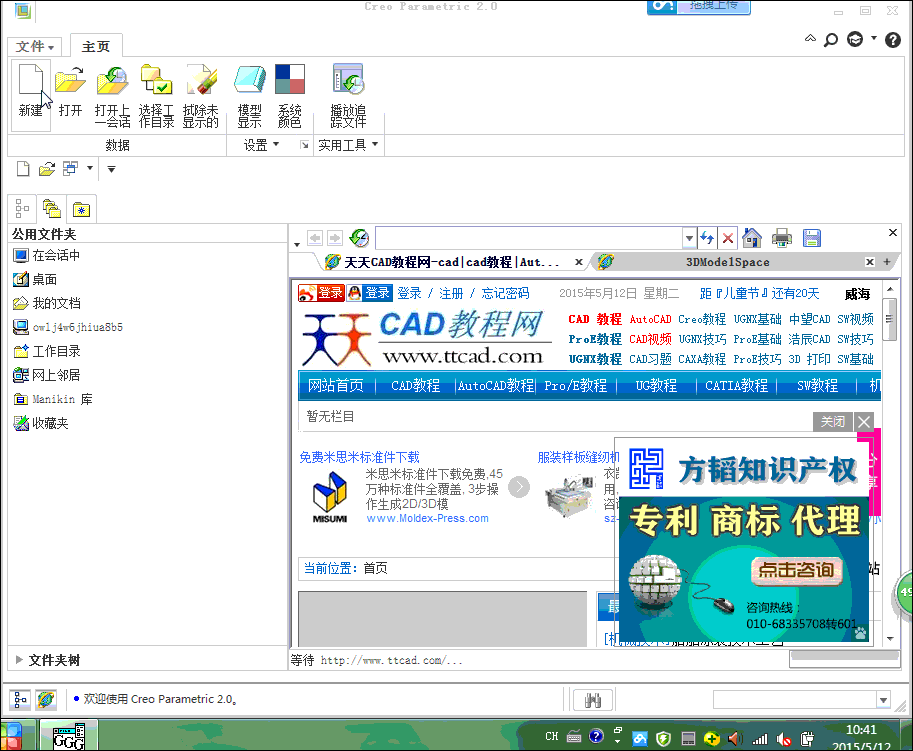Open command search magnifier icon

click(831, 40)
